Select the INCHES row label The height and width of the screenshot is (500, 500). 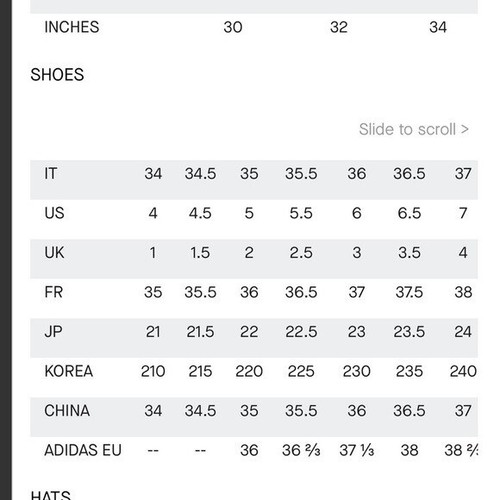[72, 27]
